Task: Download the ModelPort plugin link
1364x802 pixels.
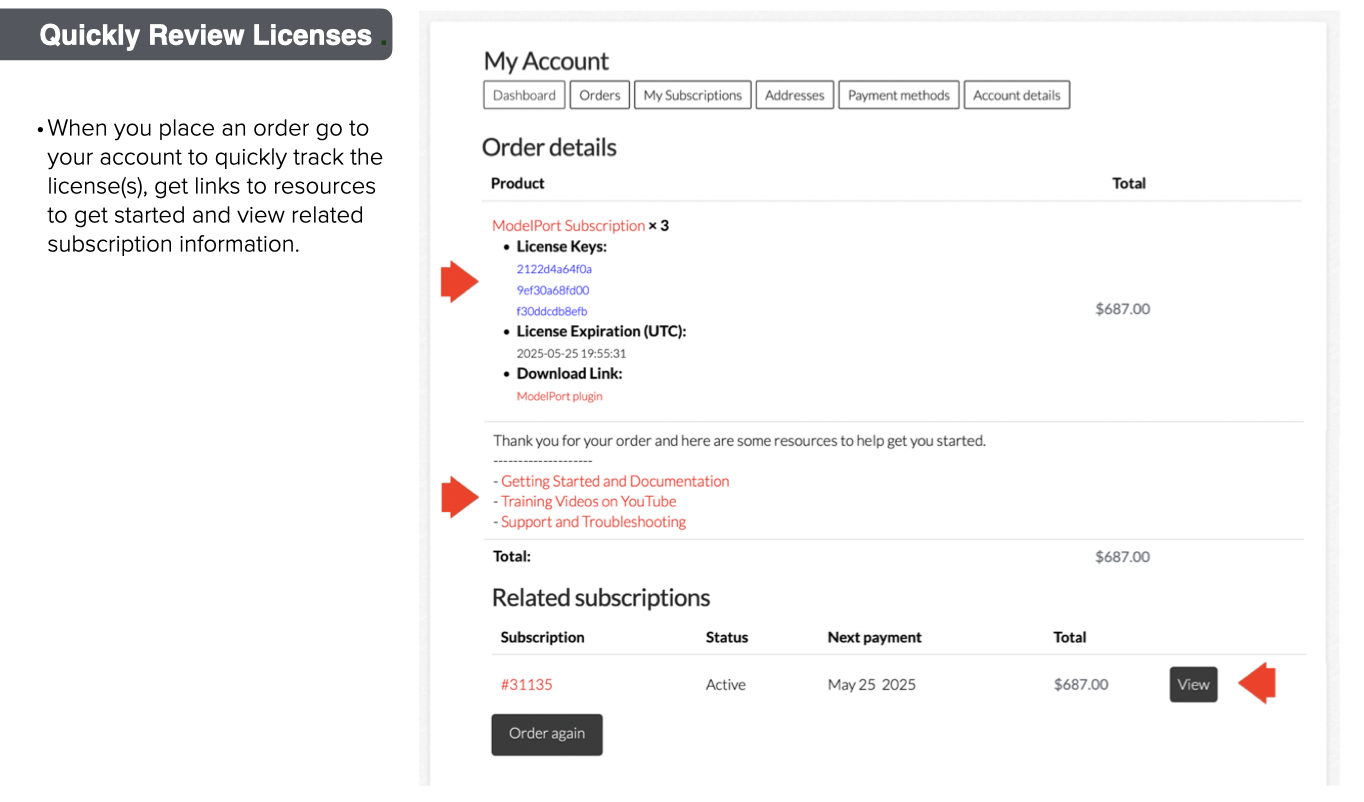Action: 559,396
